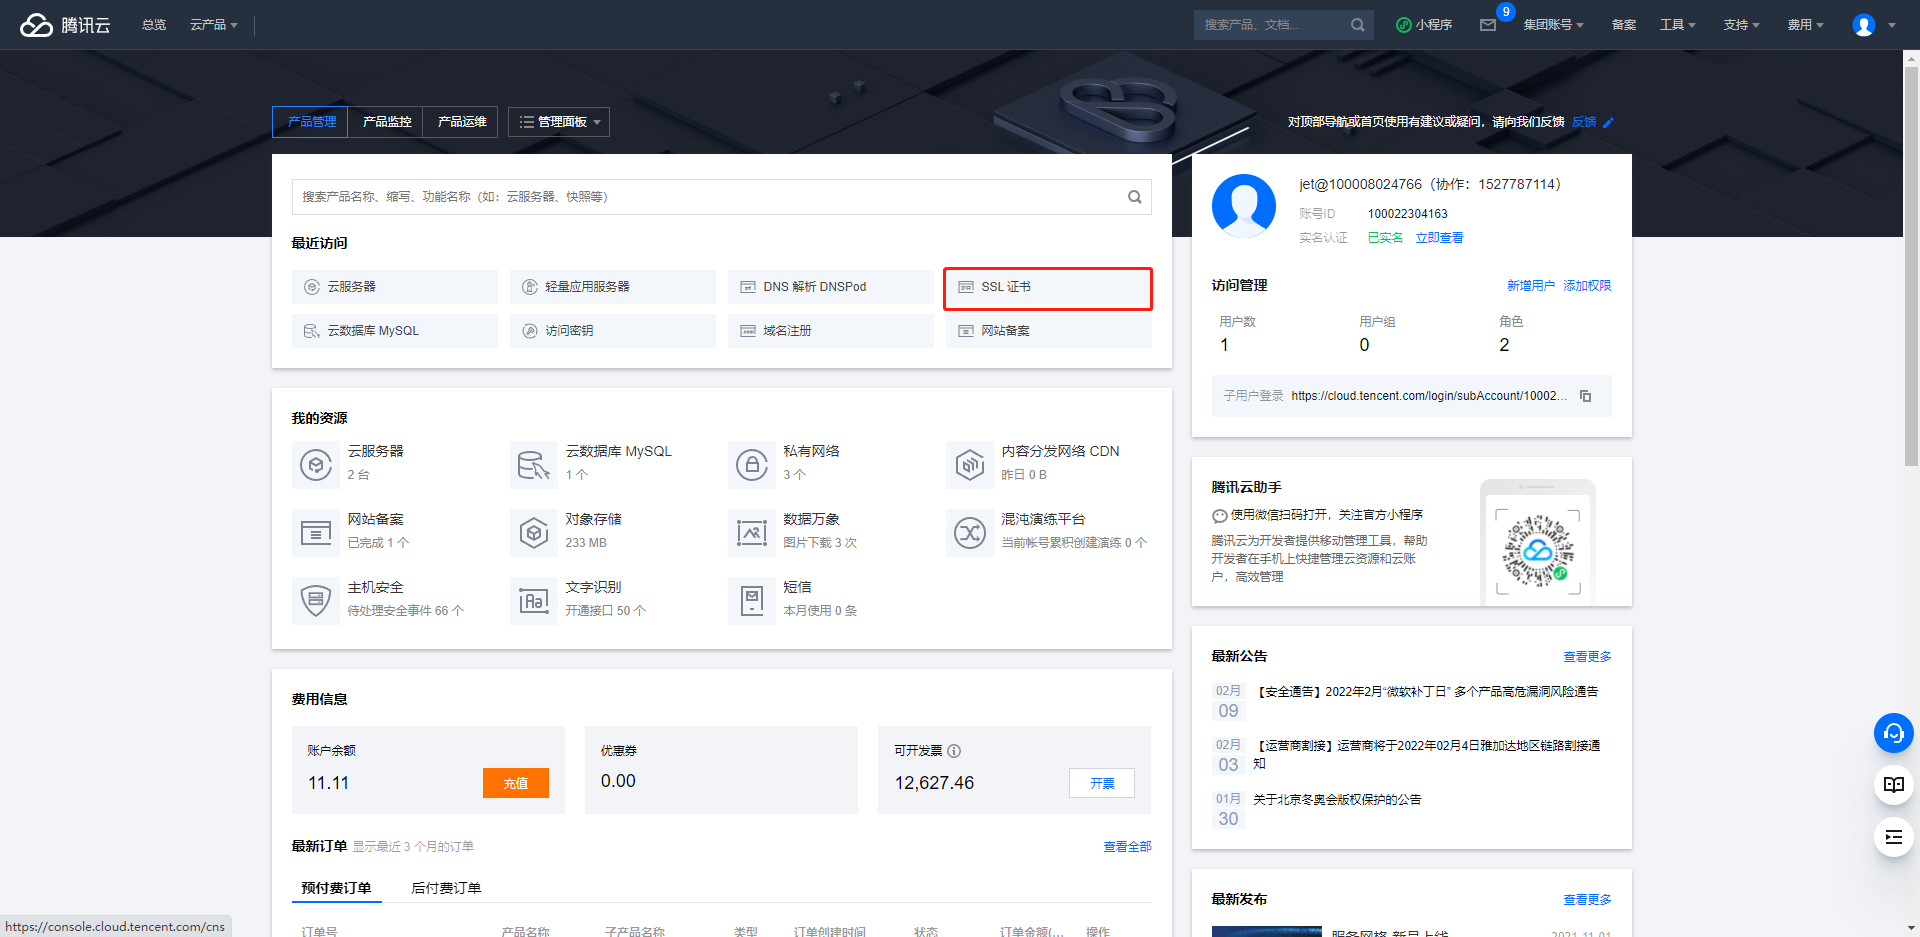Open 备案 in the top navigation

point(1624,25)
